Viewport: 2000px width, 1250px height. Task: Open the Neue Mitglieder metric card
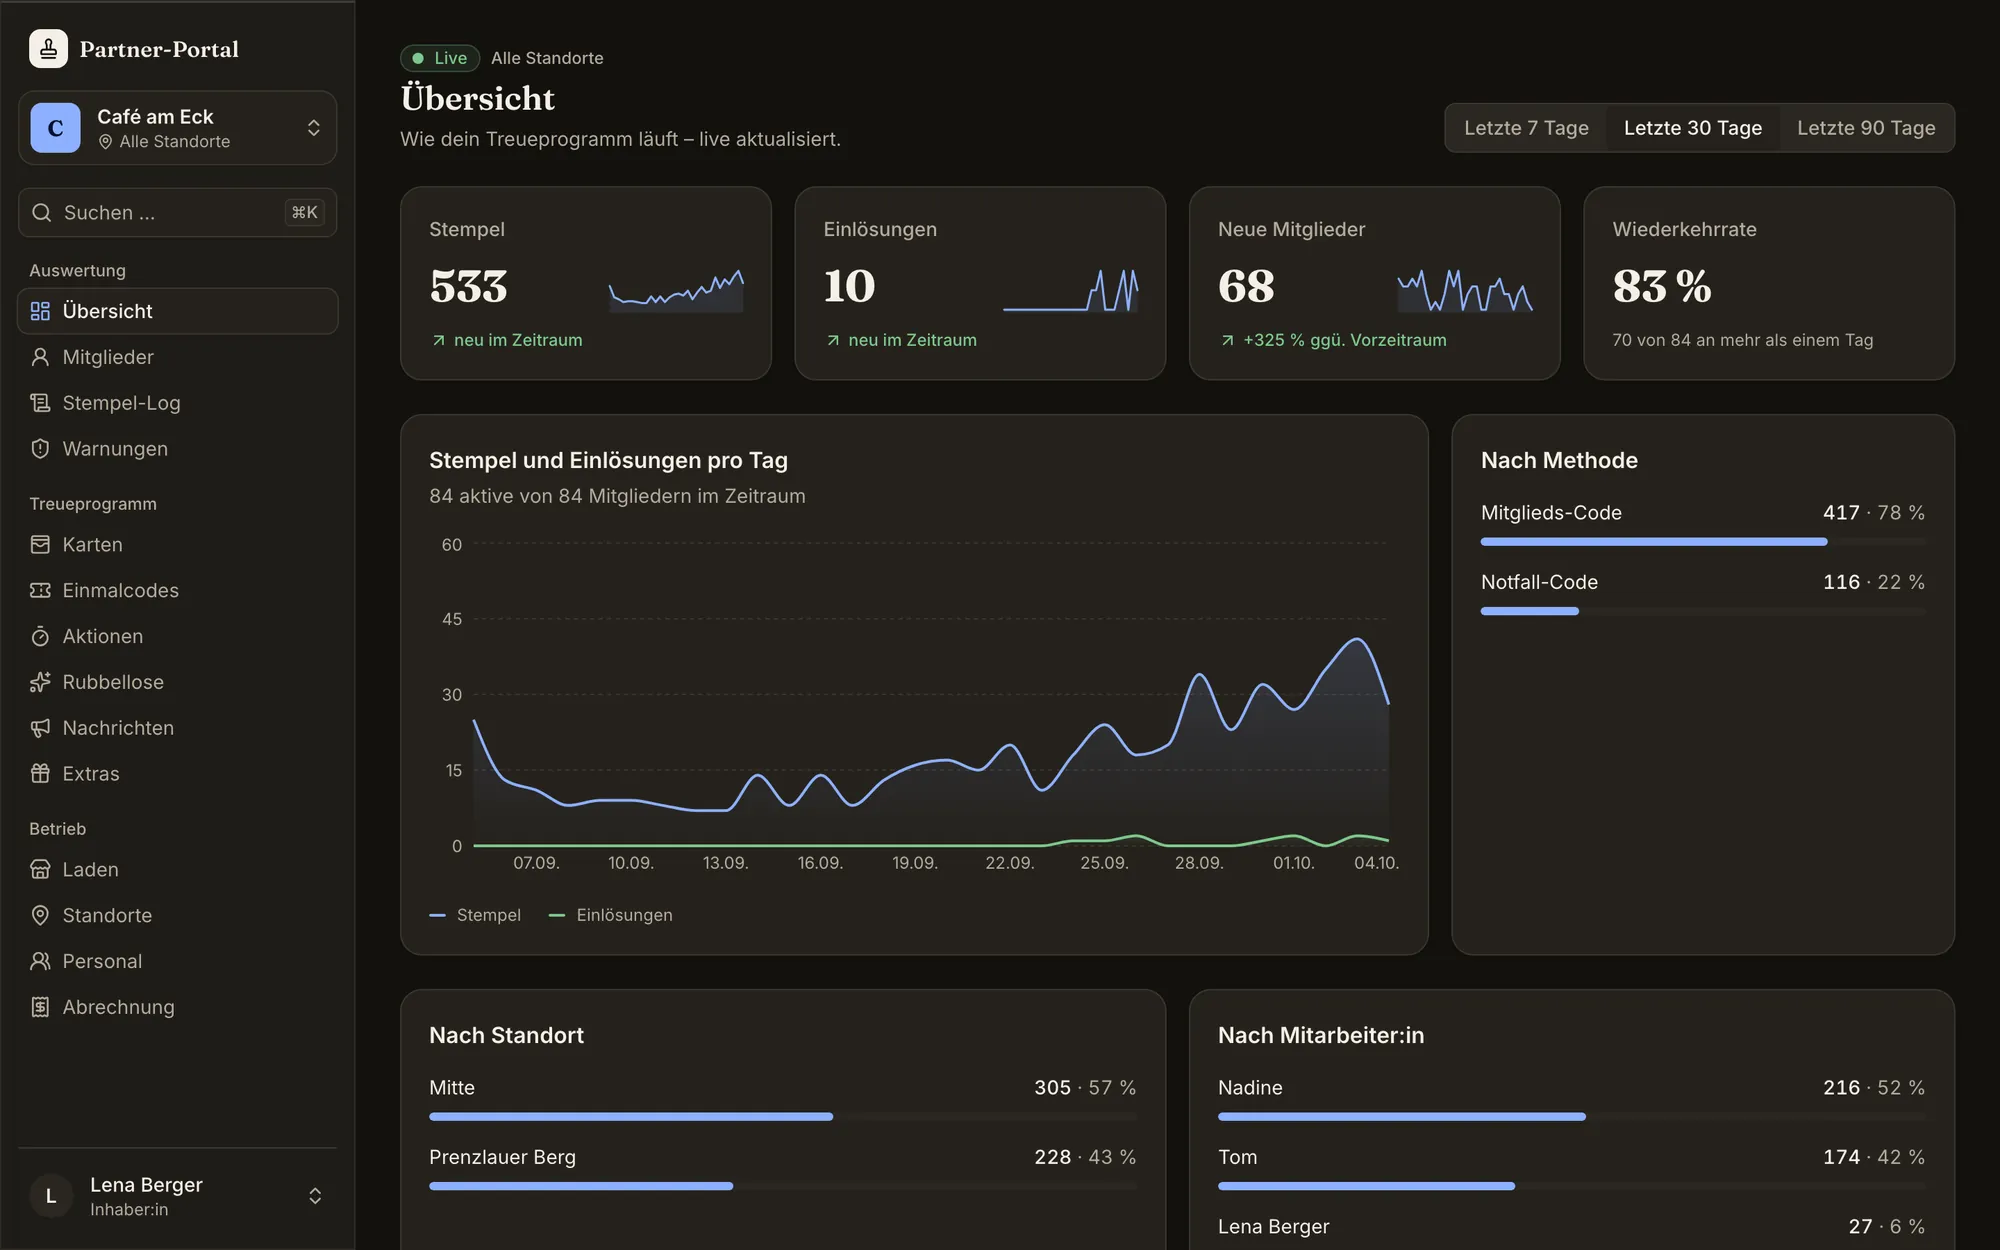1374,283
